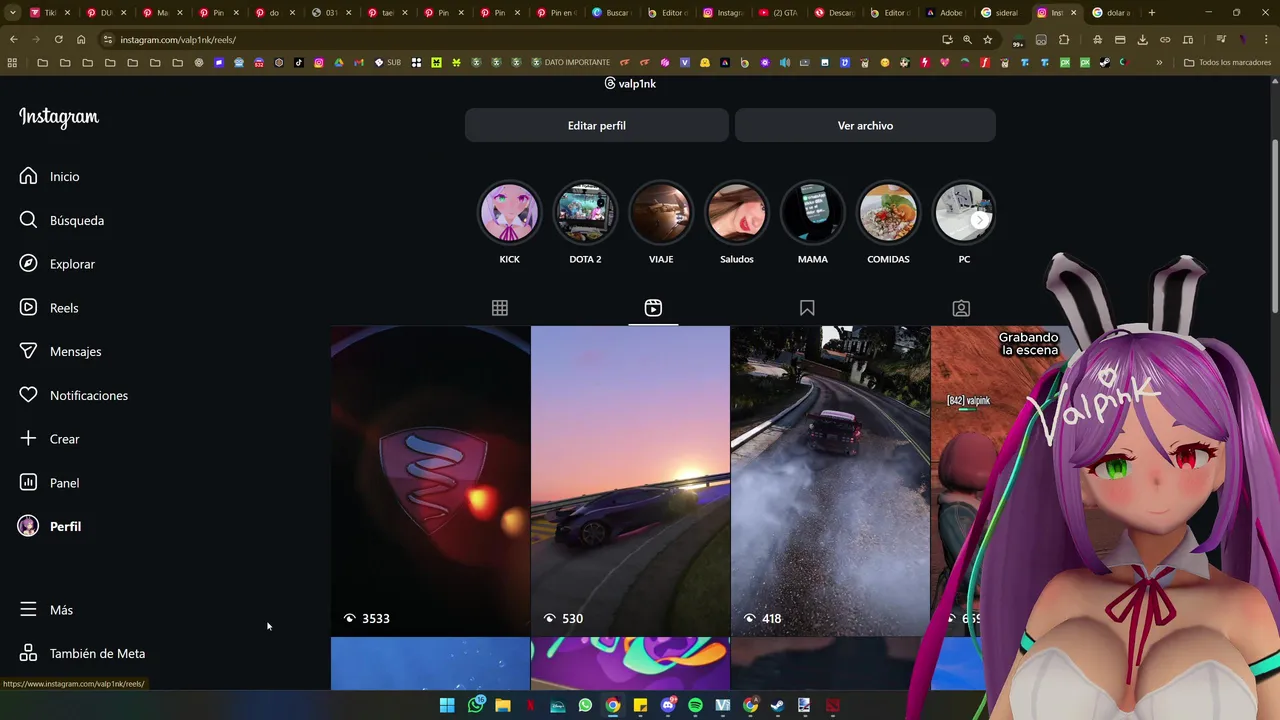Open the MAMA story highlight
The image size is (1280, 720).
click(813, 213)
